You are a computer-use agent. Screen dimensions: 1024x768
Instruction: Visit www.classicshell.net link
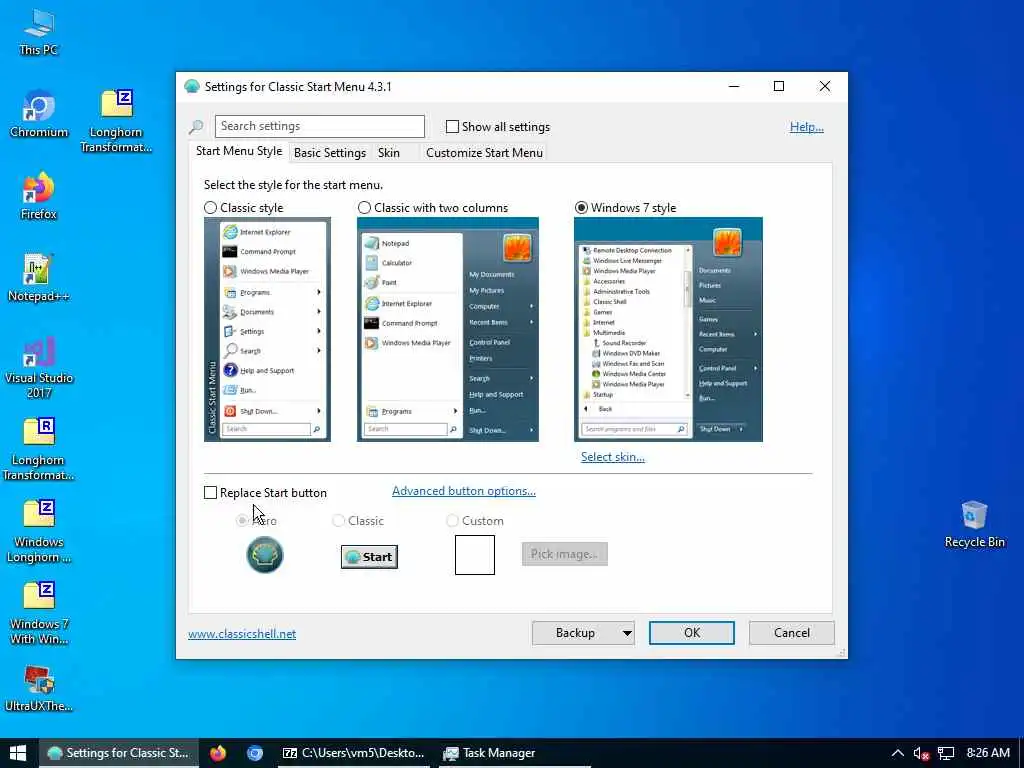click(x=242, y=633)
